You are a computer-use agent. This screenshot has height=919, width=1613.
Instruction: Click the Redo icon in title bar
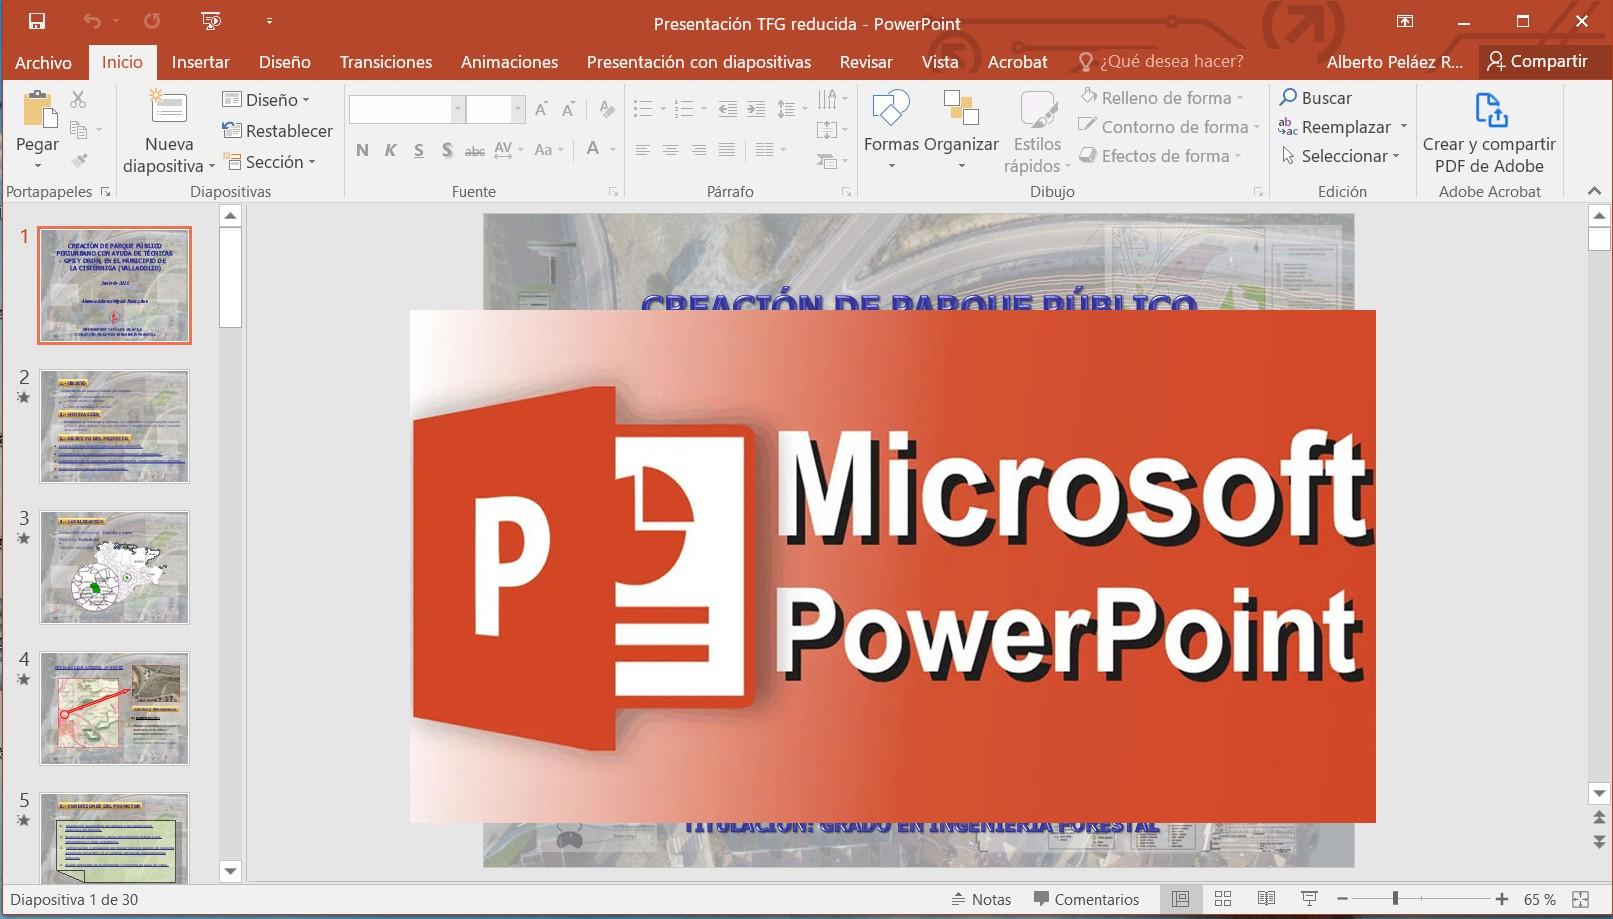[x=152, y=21]
